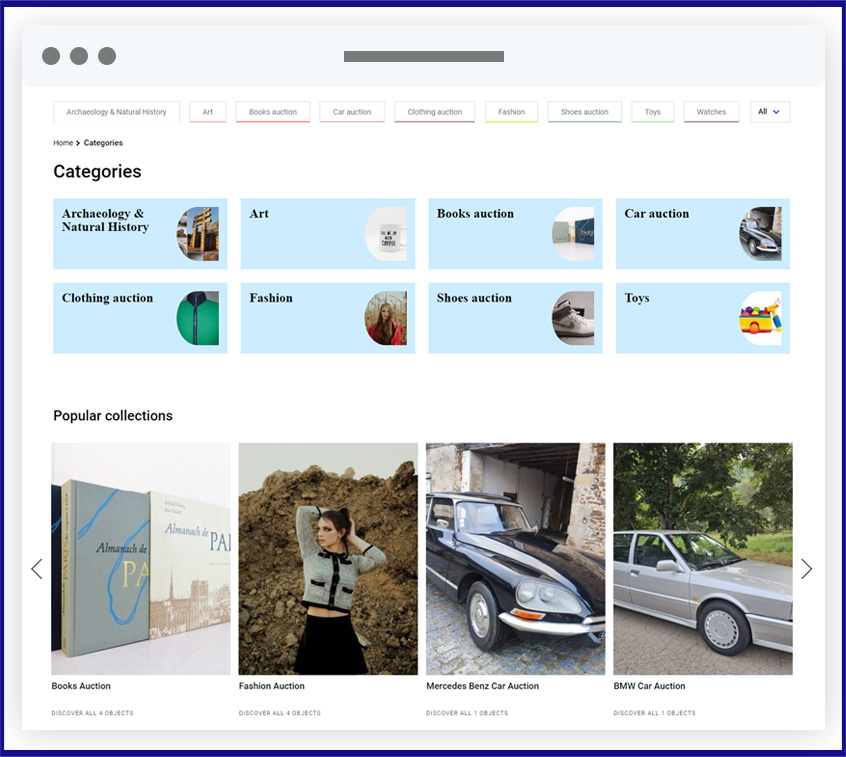Image resolution: width=846 pixels, height=757 pixels.
Task: Click the browser address bar
Action: [424, 56]
